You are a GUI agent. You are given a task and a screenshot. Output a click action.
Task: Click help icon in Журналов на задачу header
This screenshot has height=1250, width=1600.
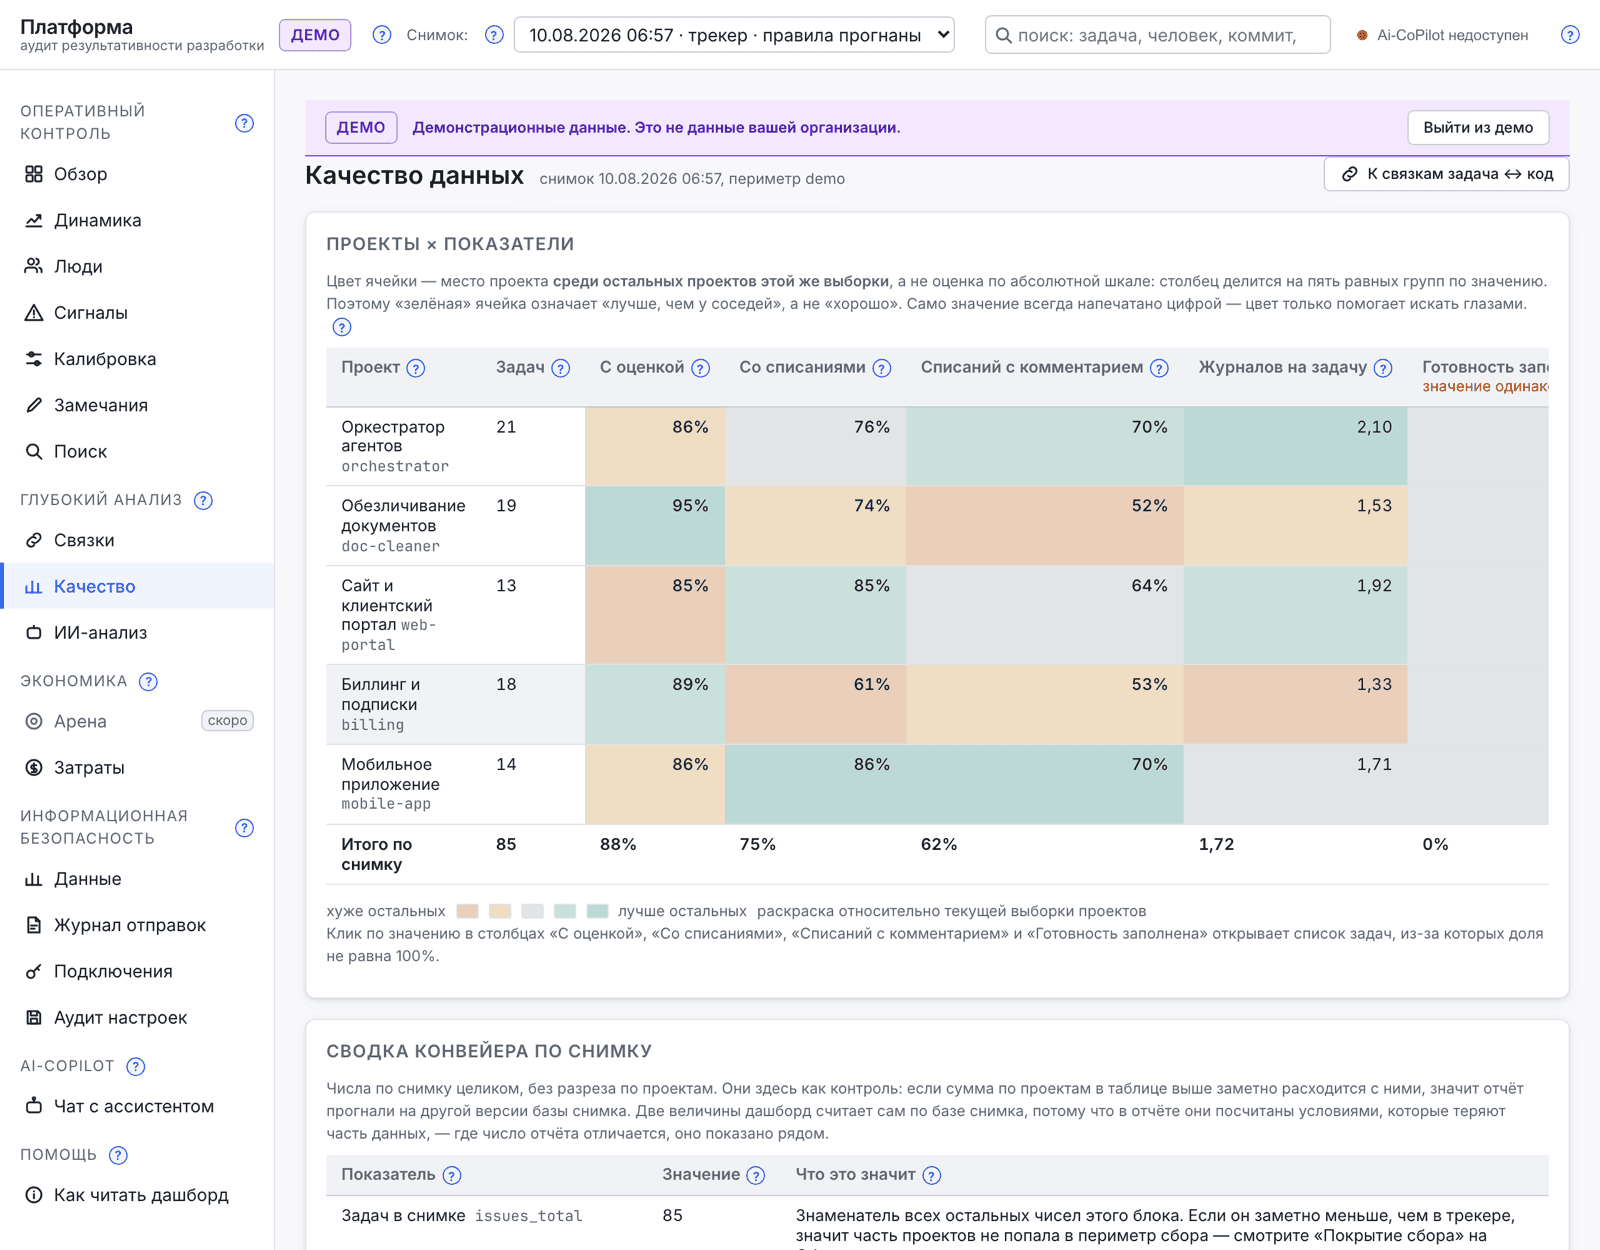1383,368
